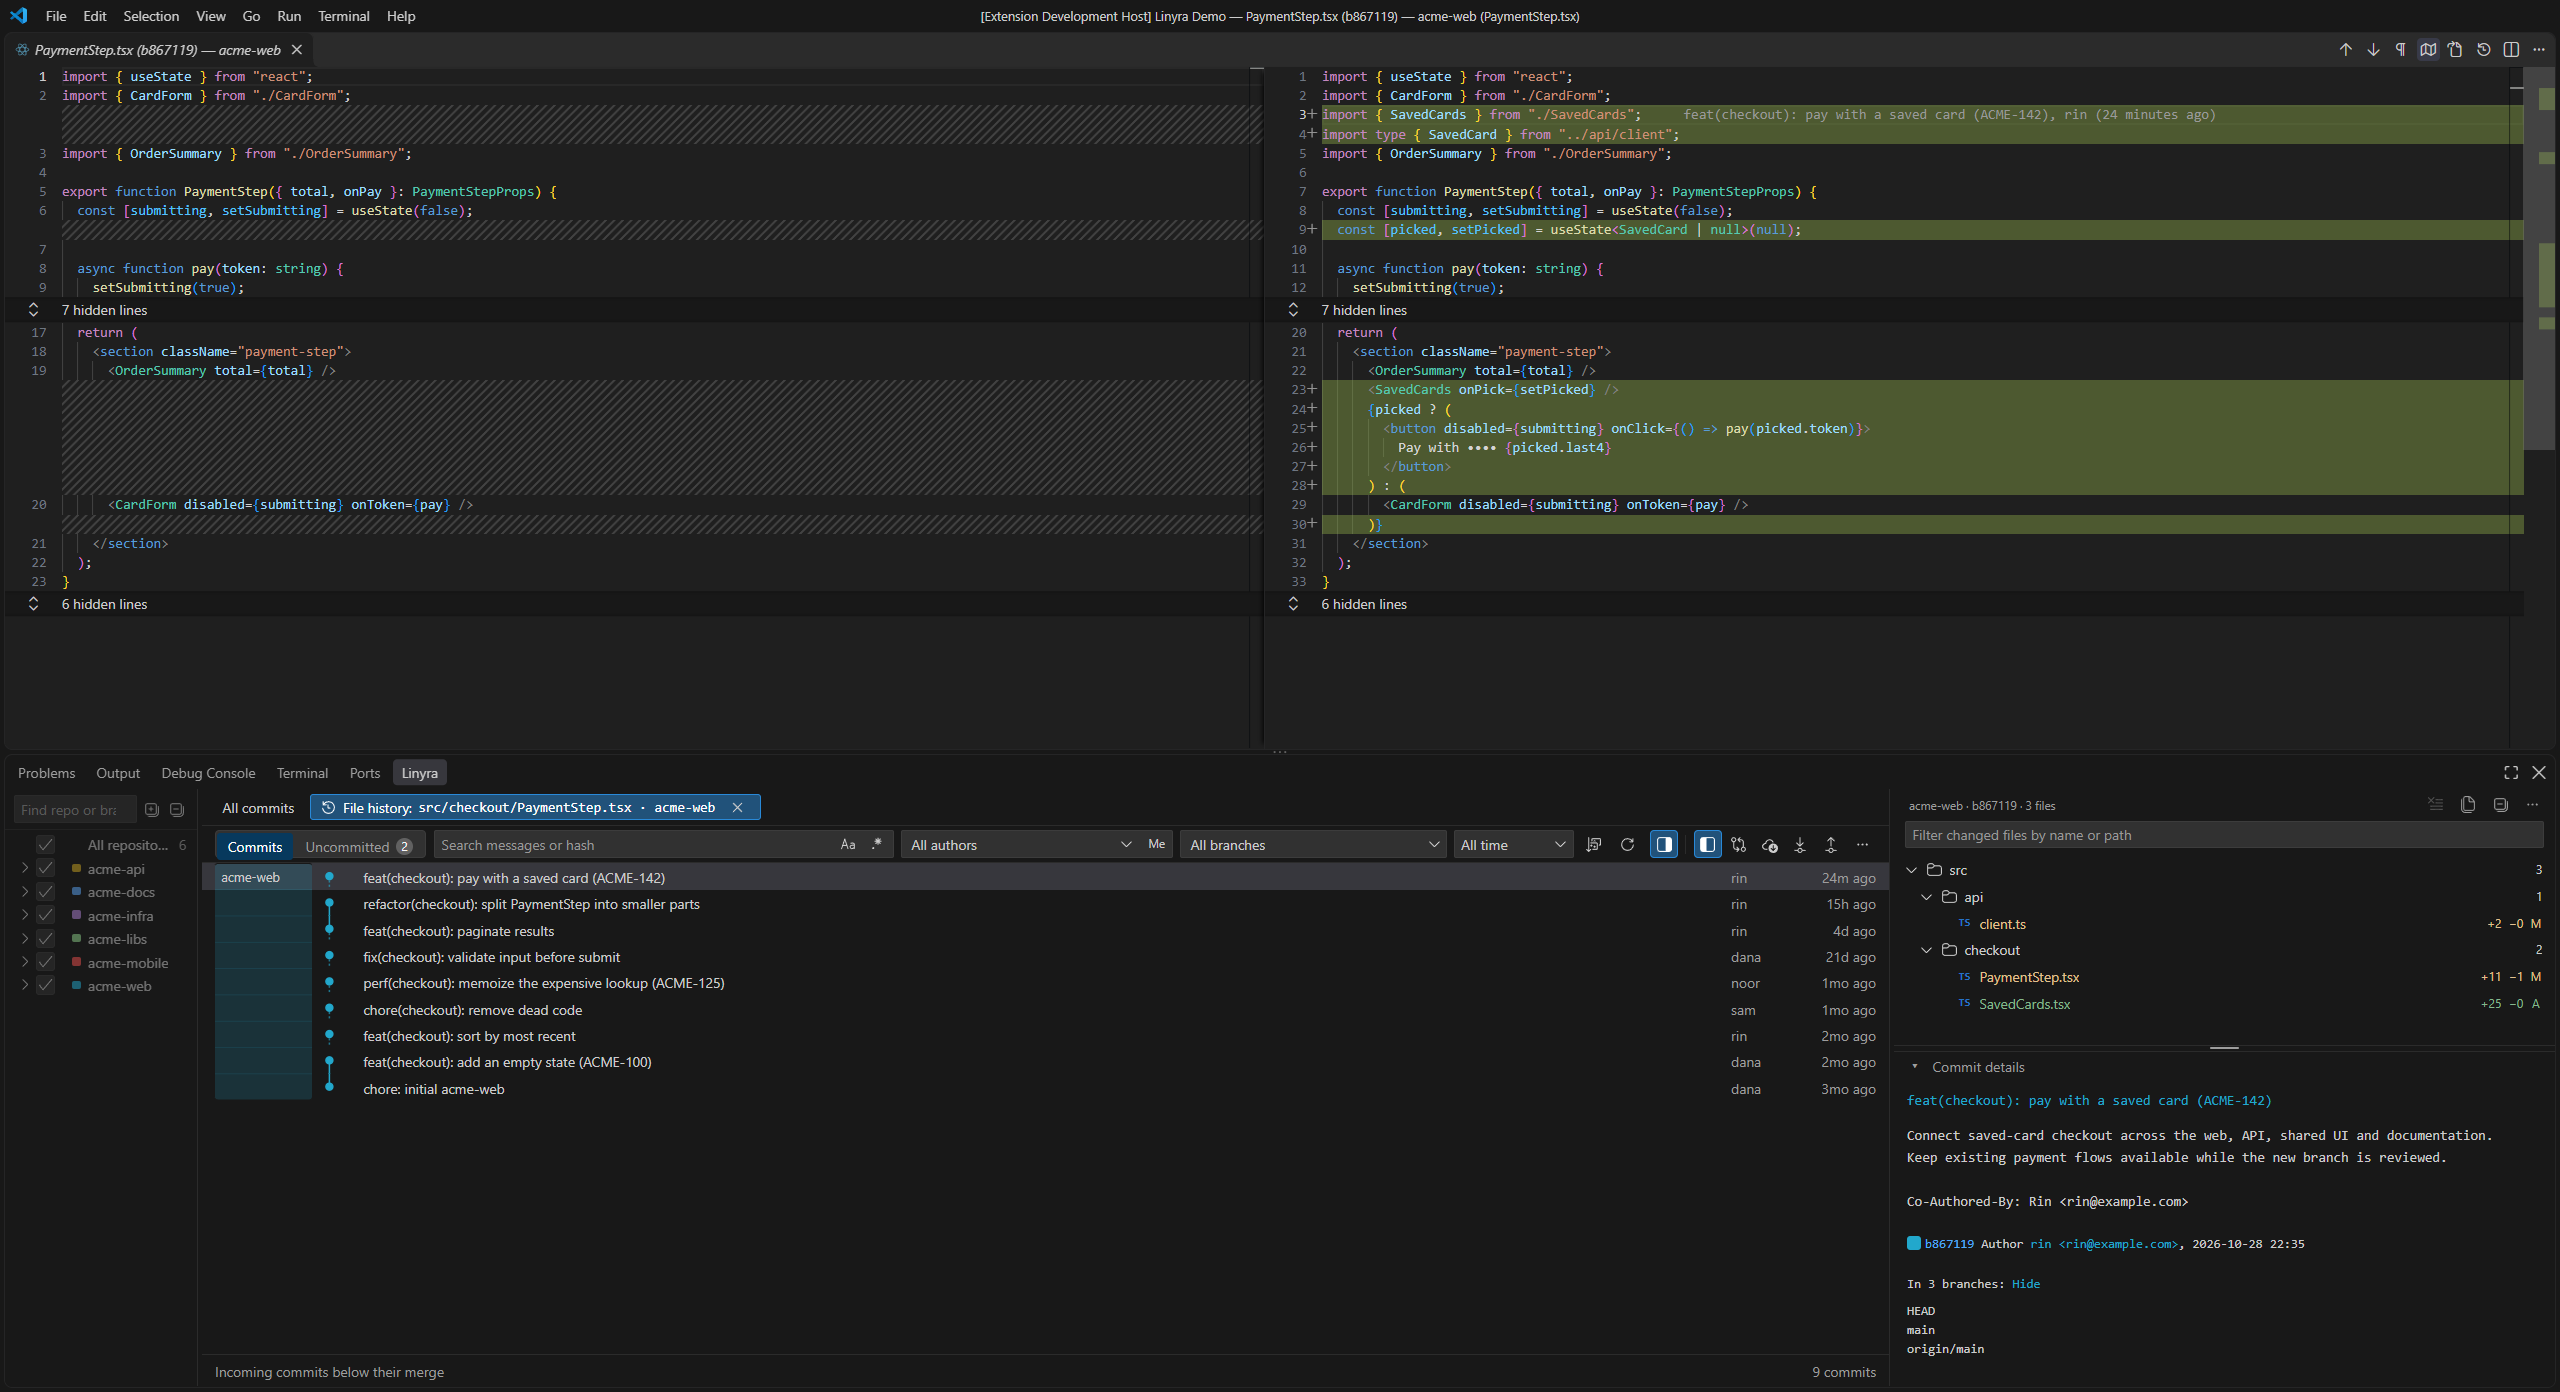This screenshot has height=1392, width=2560.
Task: Click the compare branches icon in commit toolbar
Action: [1738, 845]
